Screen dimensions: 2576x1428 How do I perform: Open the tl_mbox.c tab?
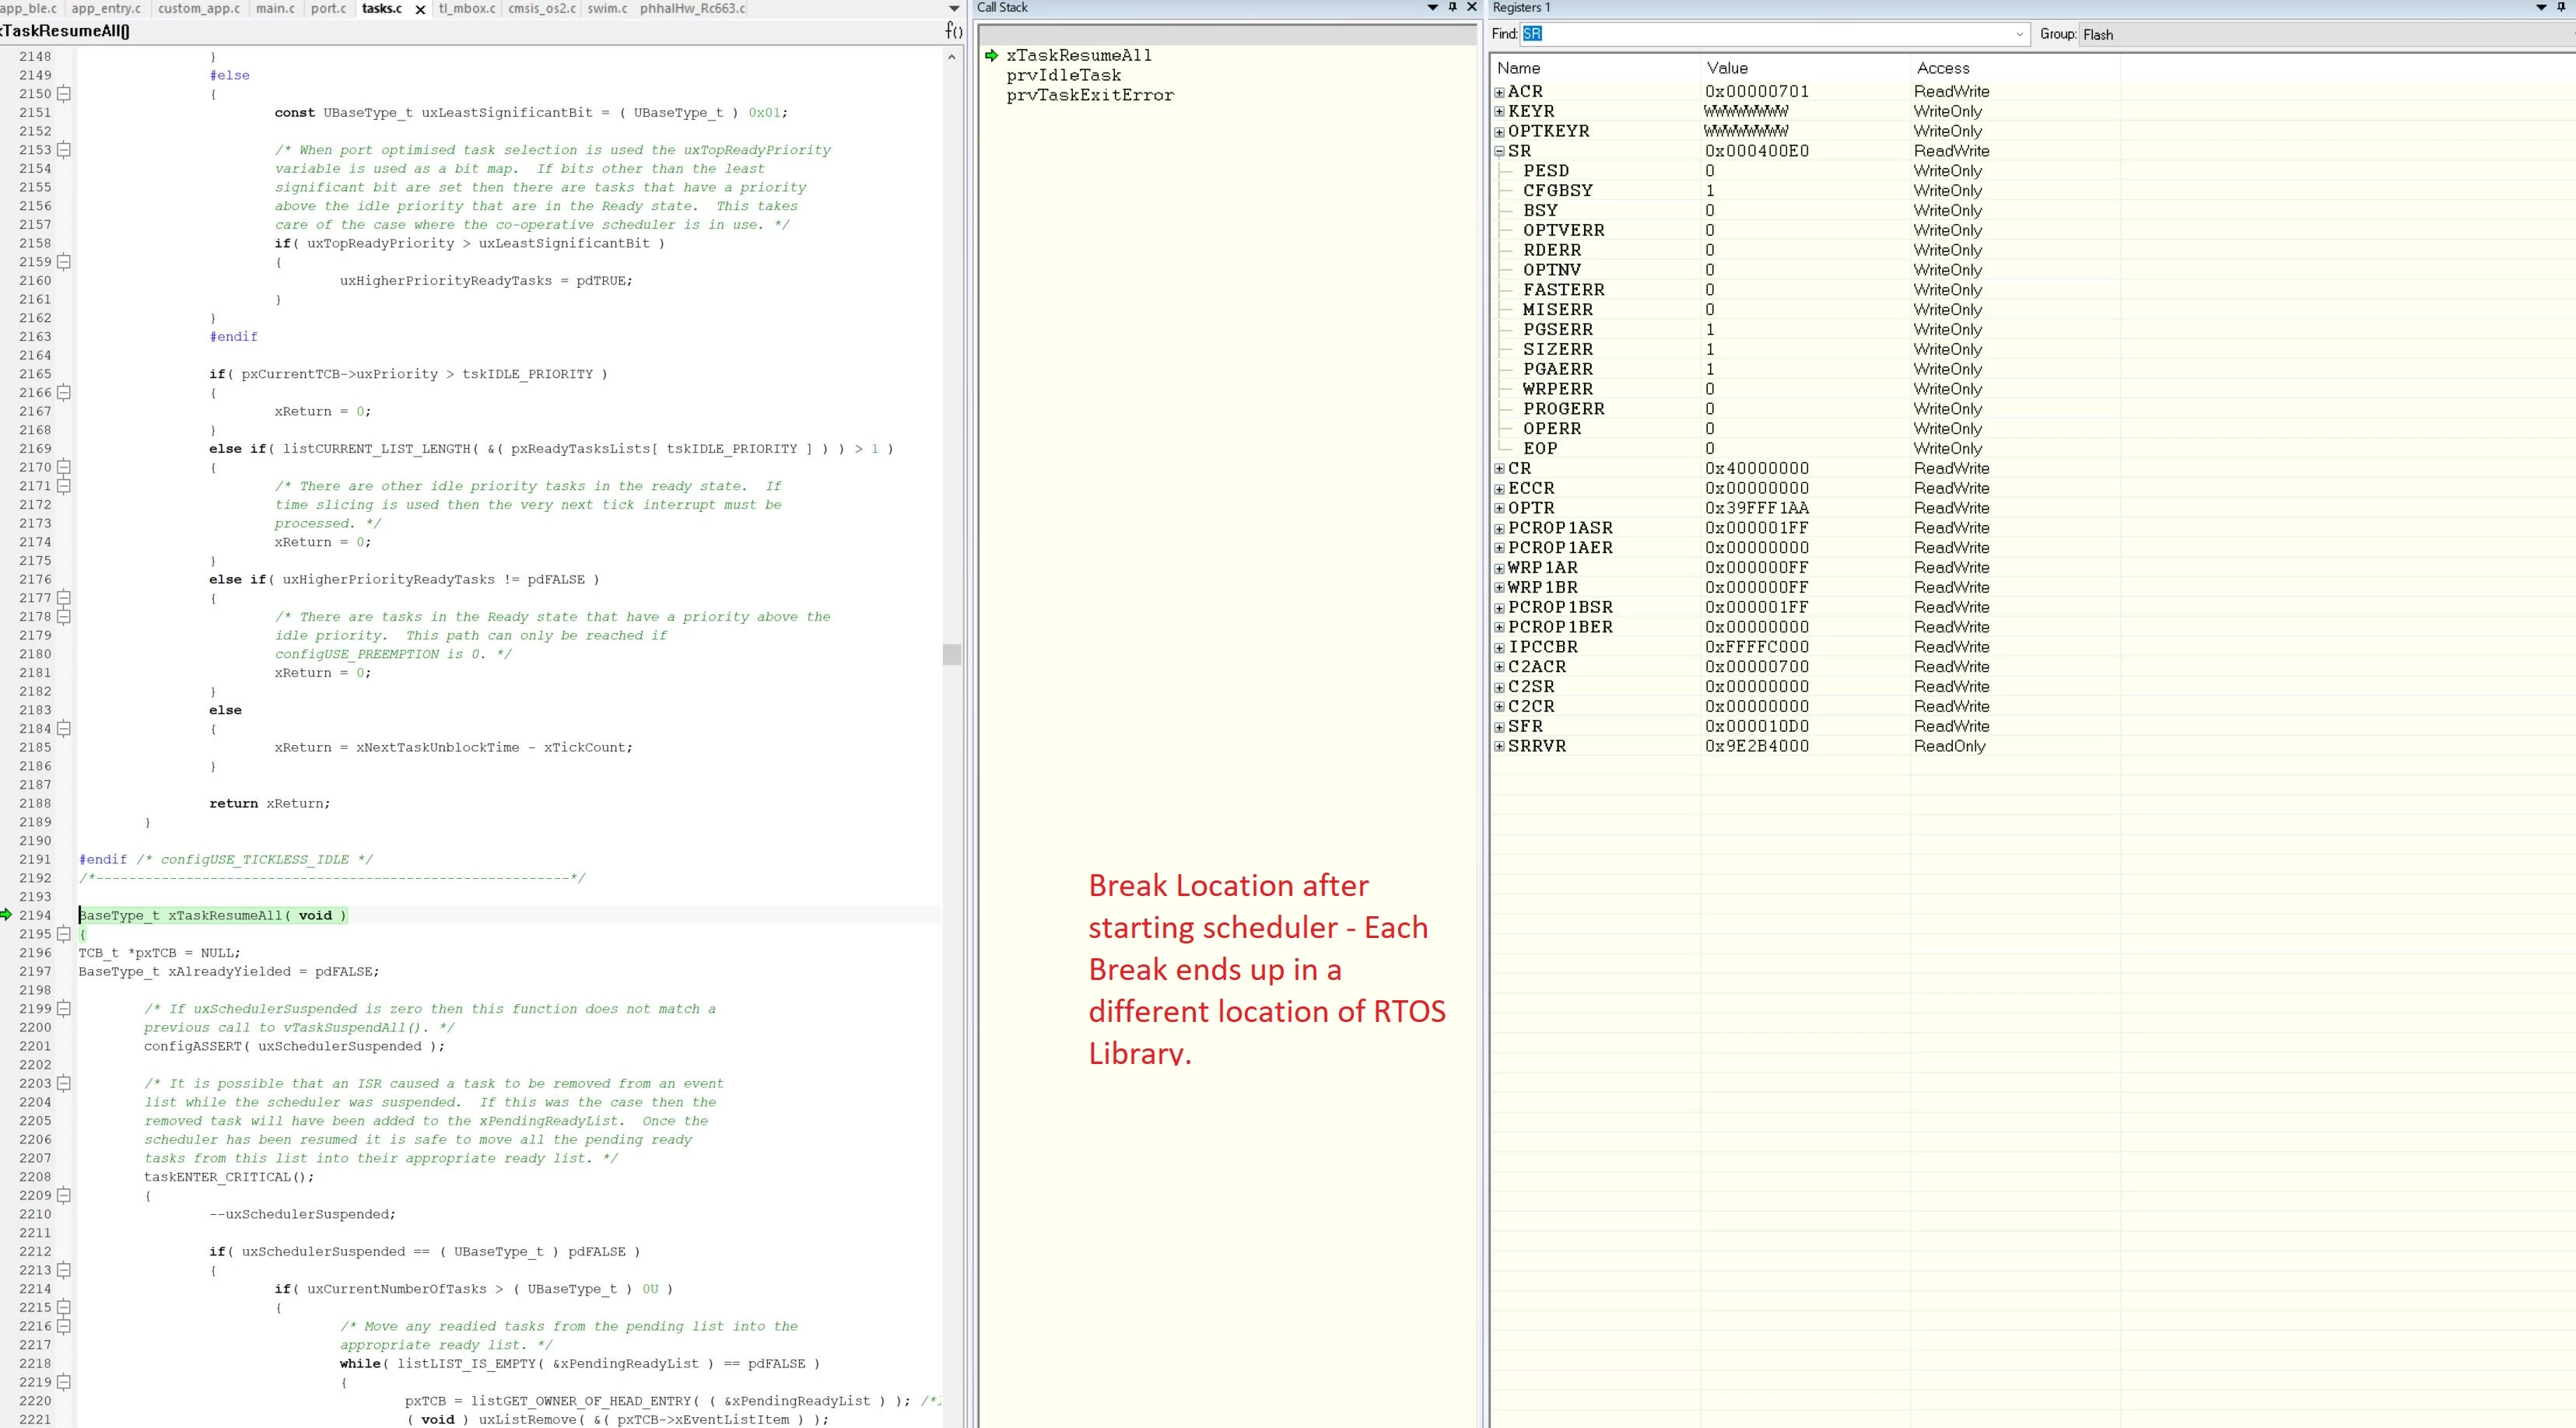coord(467,8)
